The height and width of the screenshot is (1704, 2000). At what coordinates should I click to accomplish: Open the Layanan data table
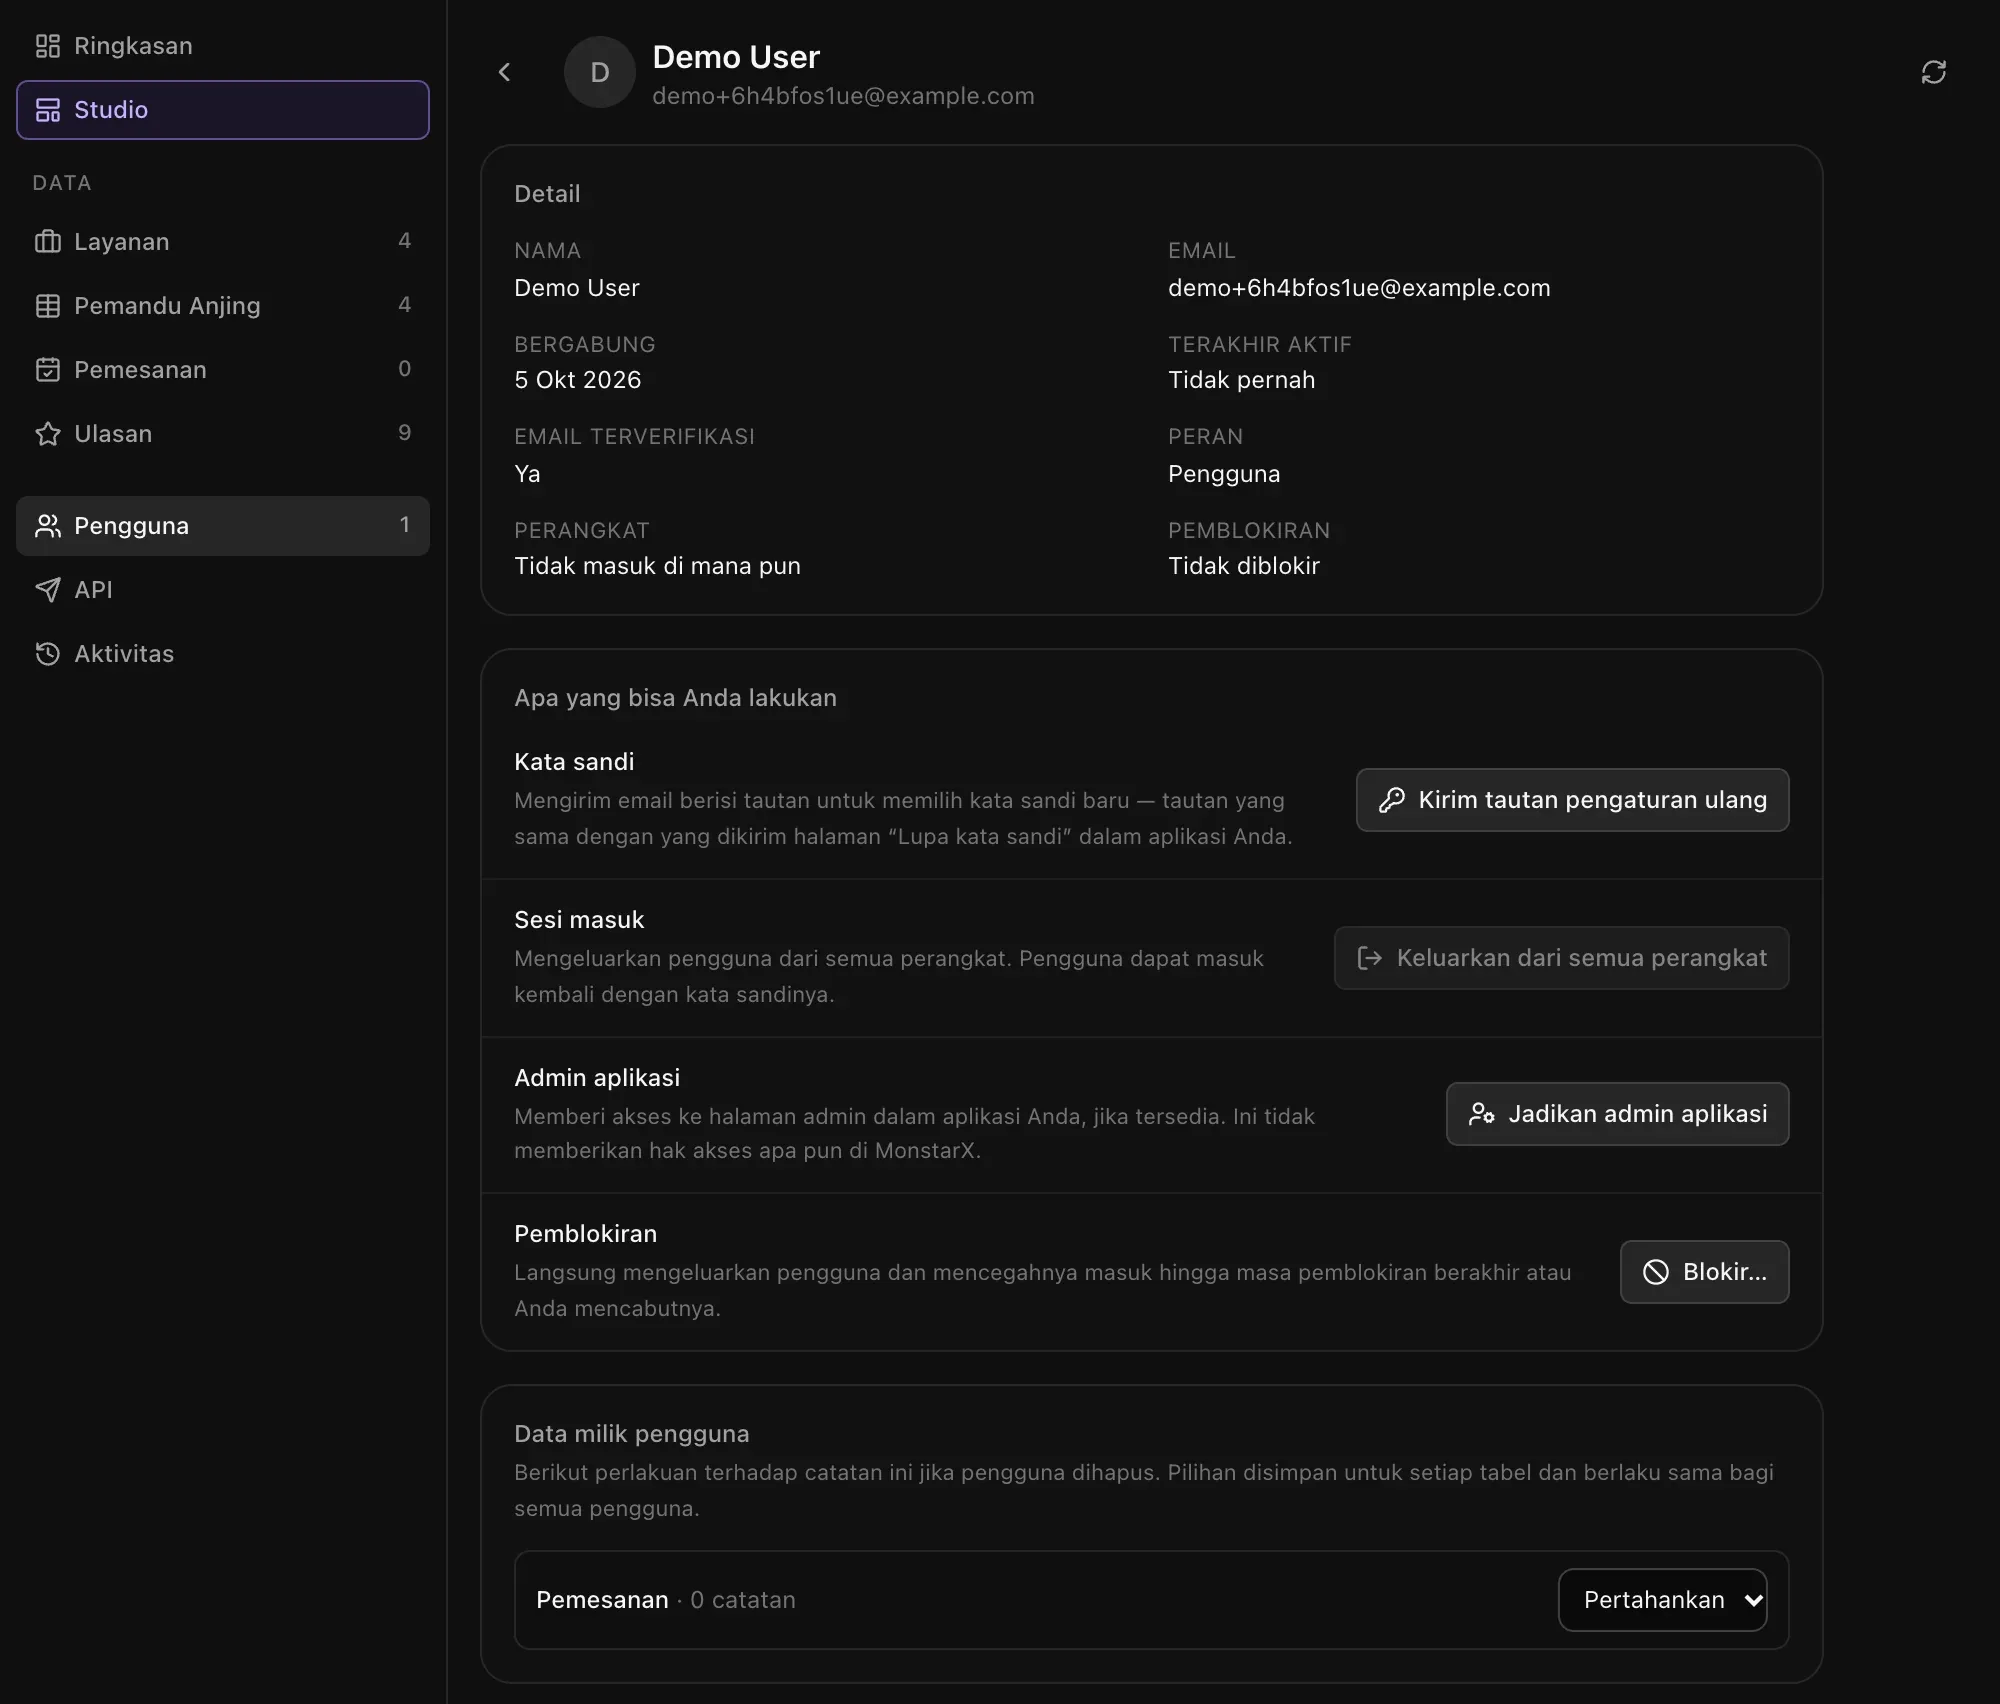pos(223,242)
